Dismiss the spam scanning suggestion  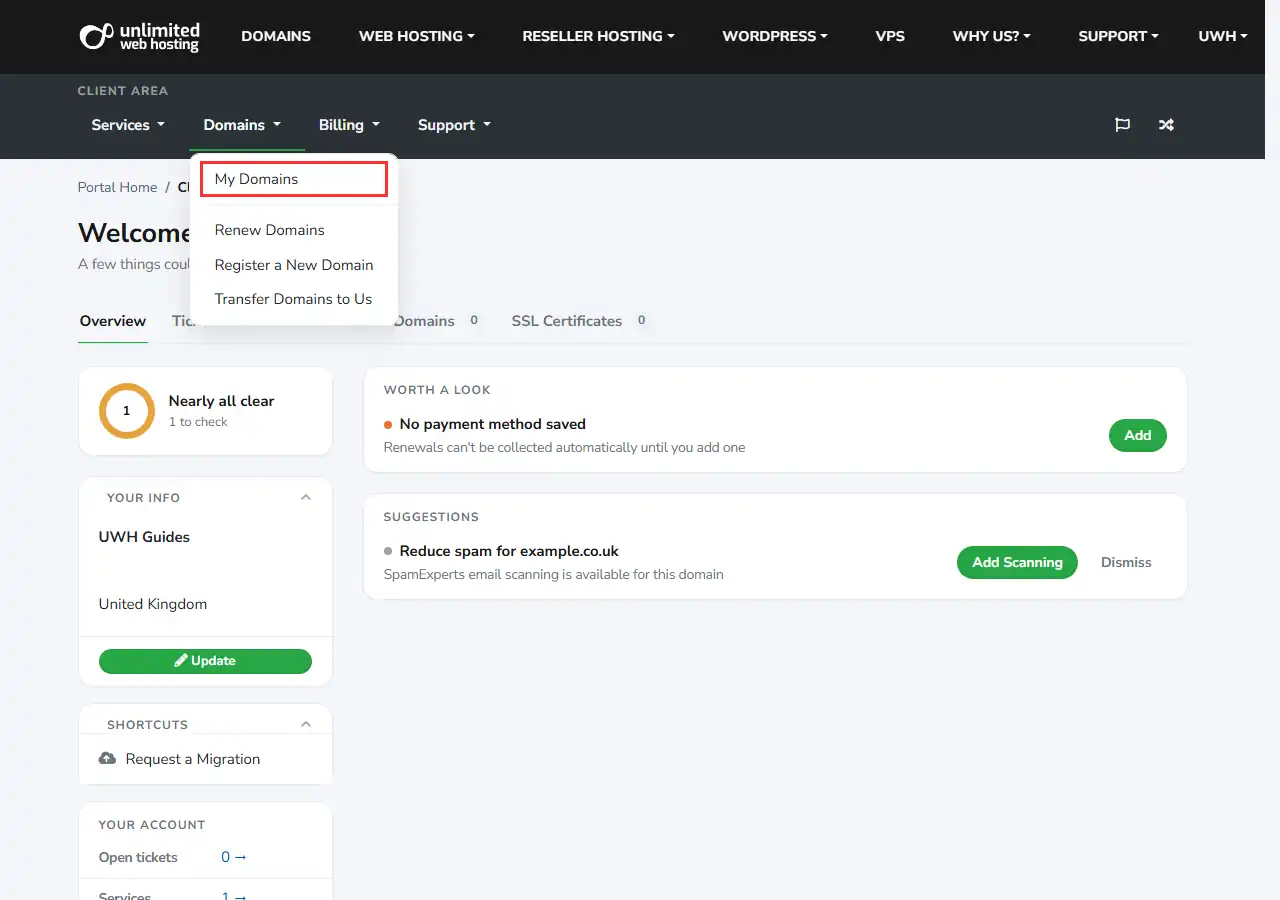coord(1126,562)
